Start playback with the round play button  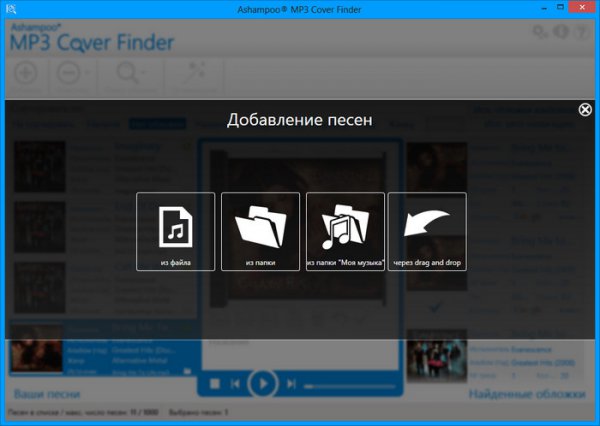(262, 383)
